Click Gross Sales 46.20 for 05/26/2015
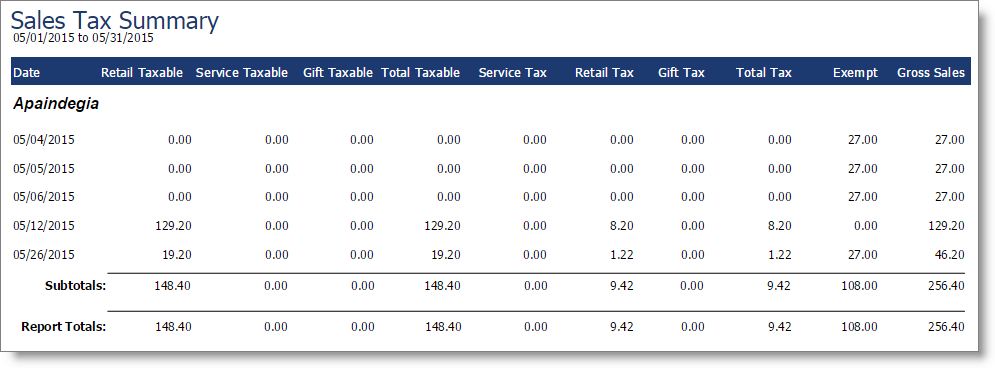 click(x=950, y=255)
